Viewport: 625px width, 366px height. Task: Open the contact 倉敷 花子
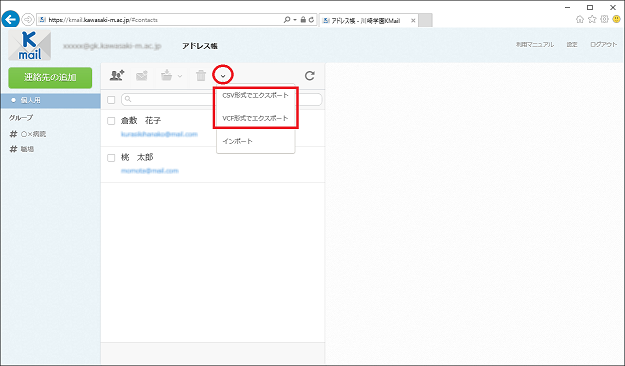(x=141, y=120)
